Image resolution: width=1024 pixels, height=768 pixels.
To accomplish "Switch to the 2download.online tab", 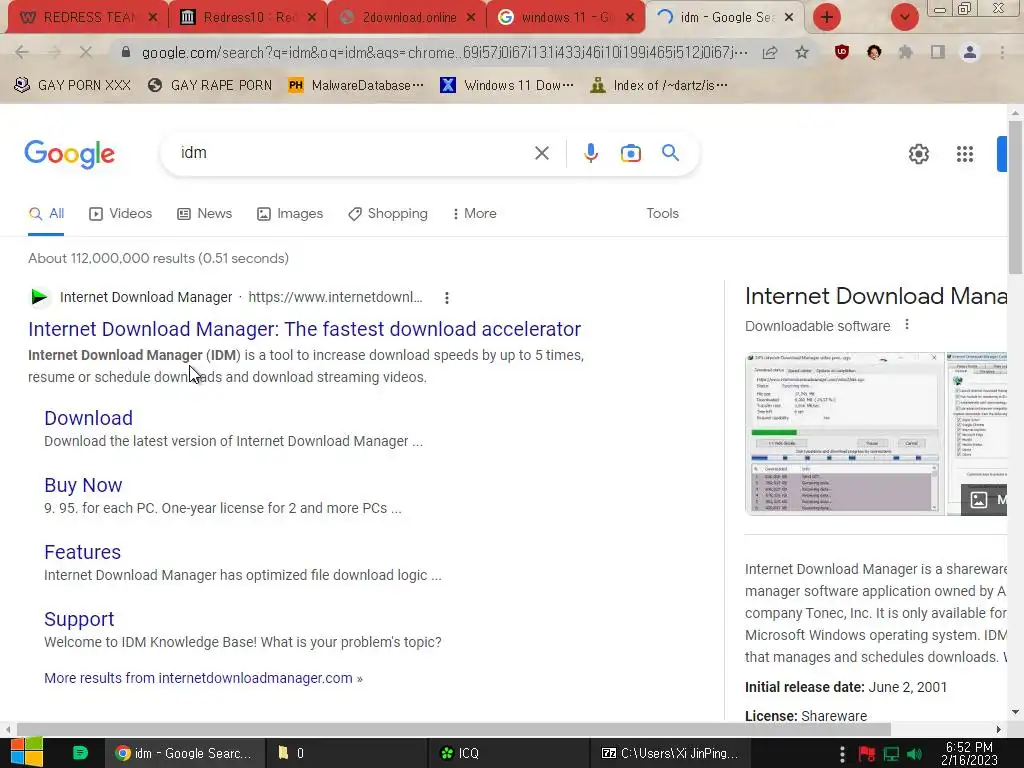I will pos(407,18).
